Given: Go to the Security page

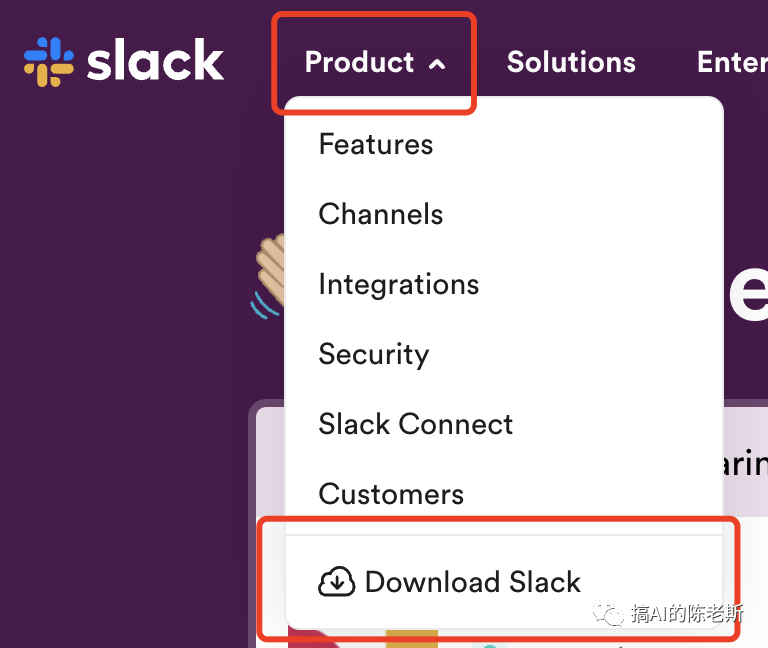Looking at the screenshot, I should [x=374, y=355].
